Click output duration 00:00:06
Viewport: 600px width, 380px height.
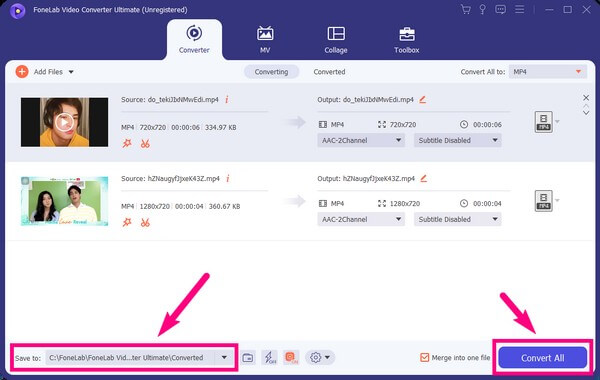point(487,124)
